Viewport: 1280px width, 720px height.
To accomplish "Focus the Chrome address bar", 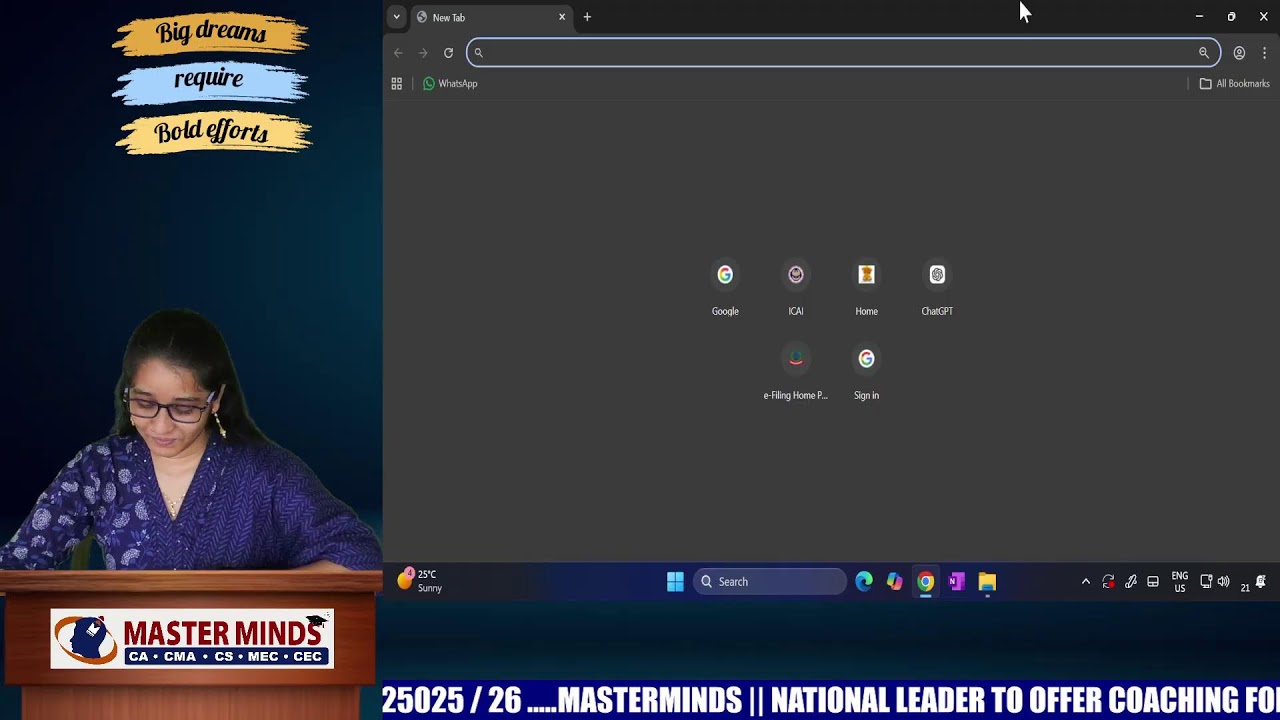I will pos(843,53).
